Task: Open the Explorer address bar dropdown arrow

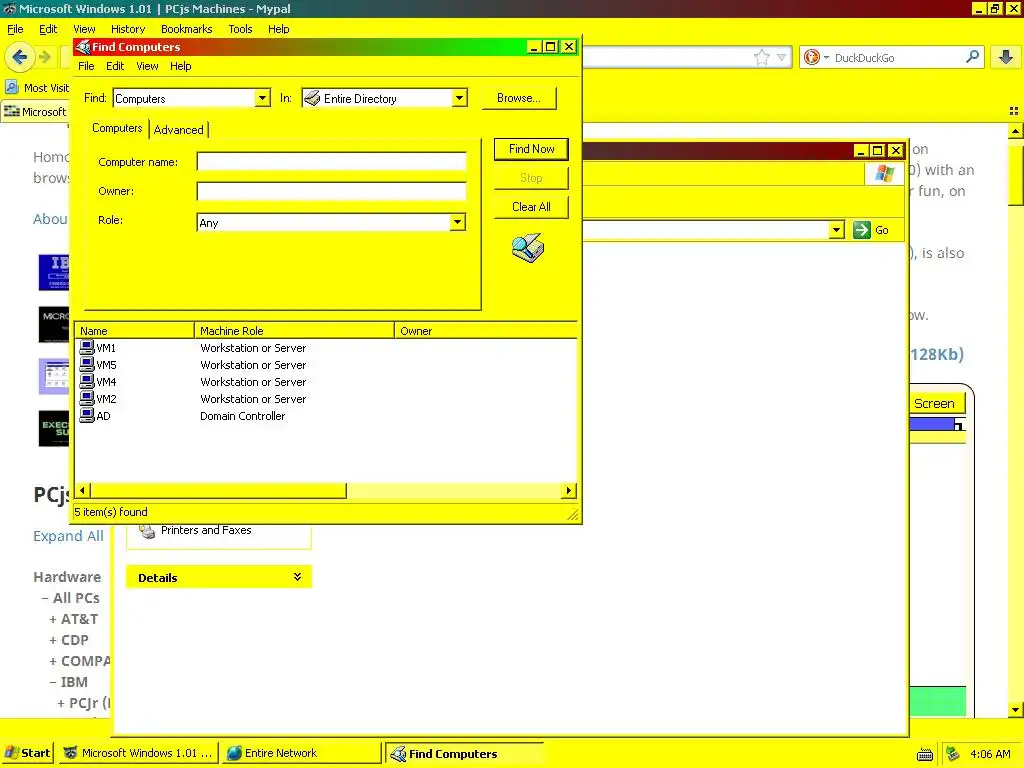Action: (836, 230)
